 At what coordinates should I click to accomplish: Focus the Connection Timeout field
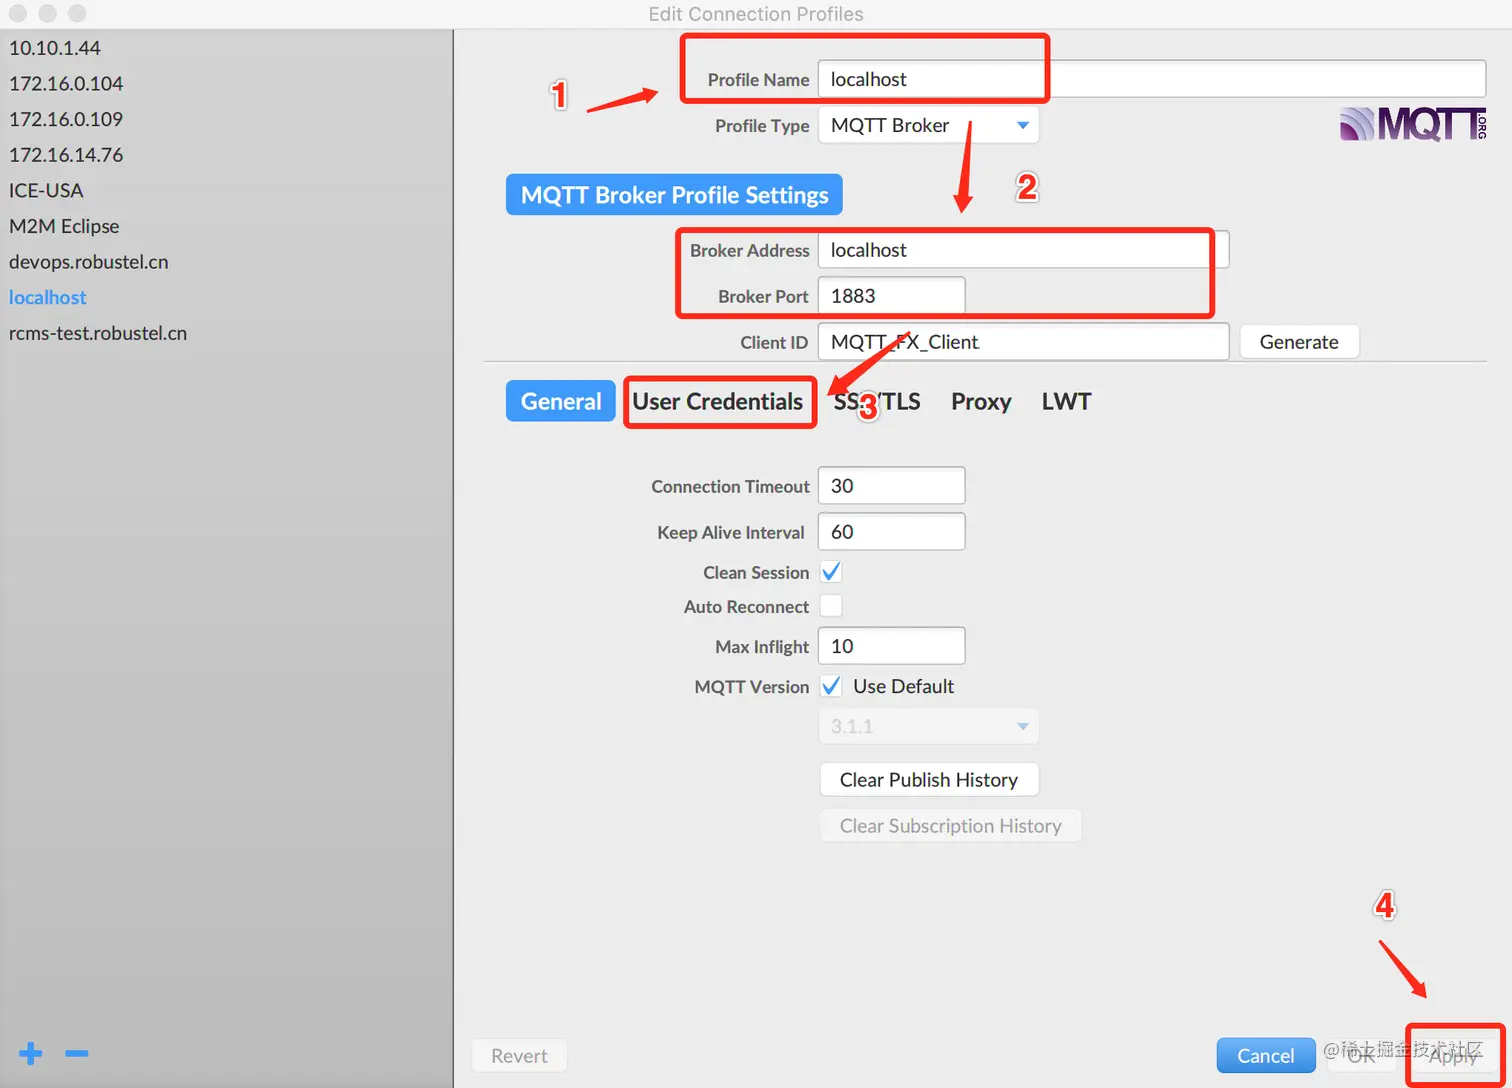[892, 486]
